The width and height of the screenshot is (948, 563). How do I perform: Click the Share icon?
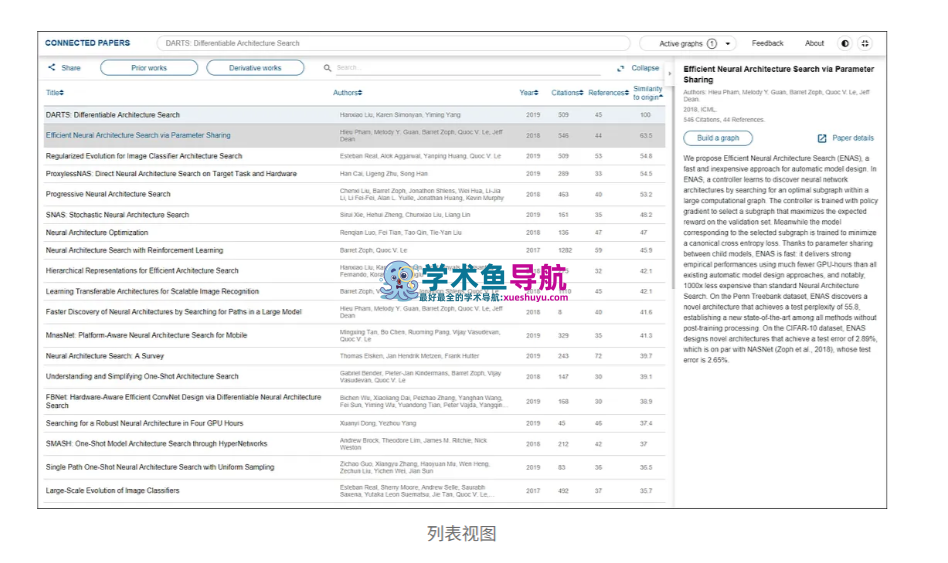pos(52,68)
